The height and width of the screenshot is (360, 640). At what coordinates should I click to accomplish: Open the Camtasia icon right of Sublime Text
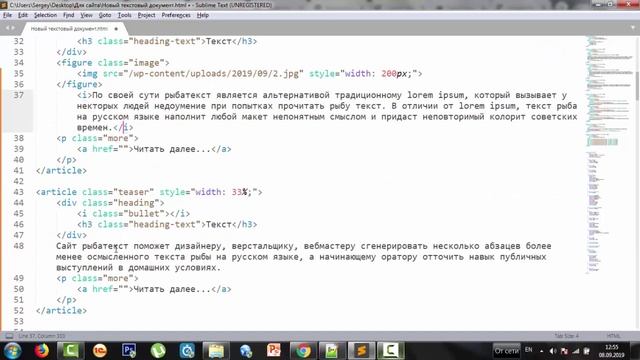391,351
